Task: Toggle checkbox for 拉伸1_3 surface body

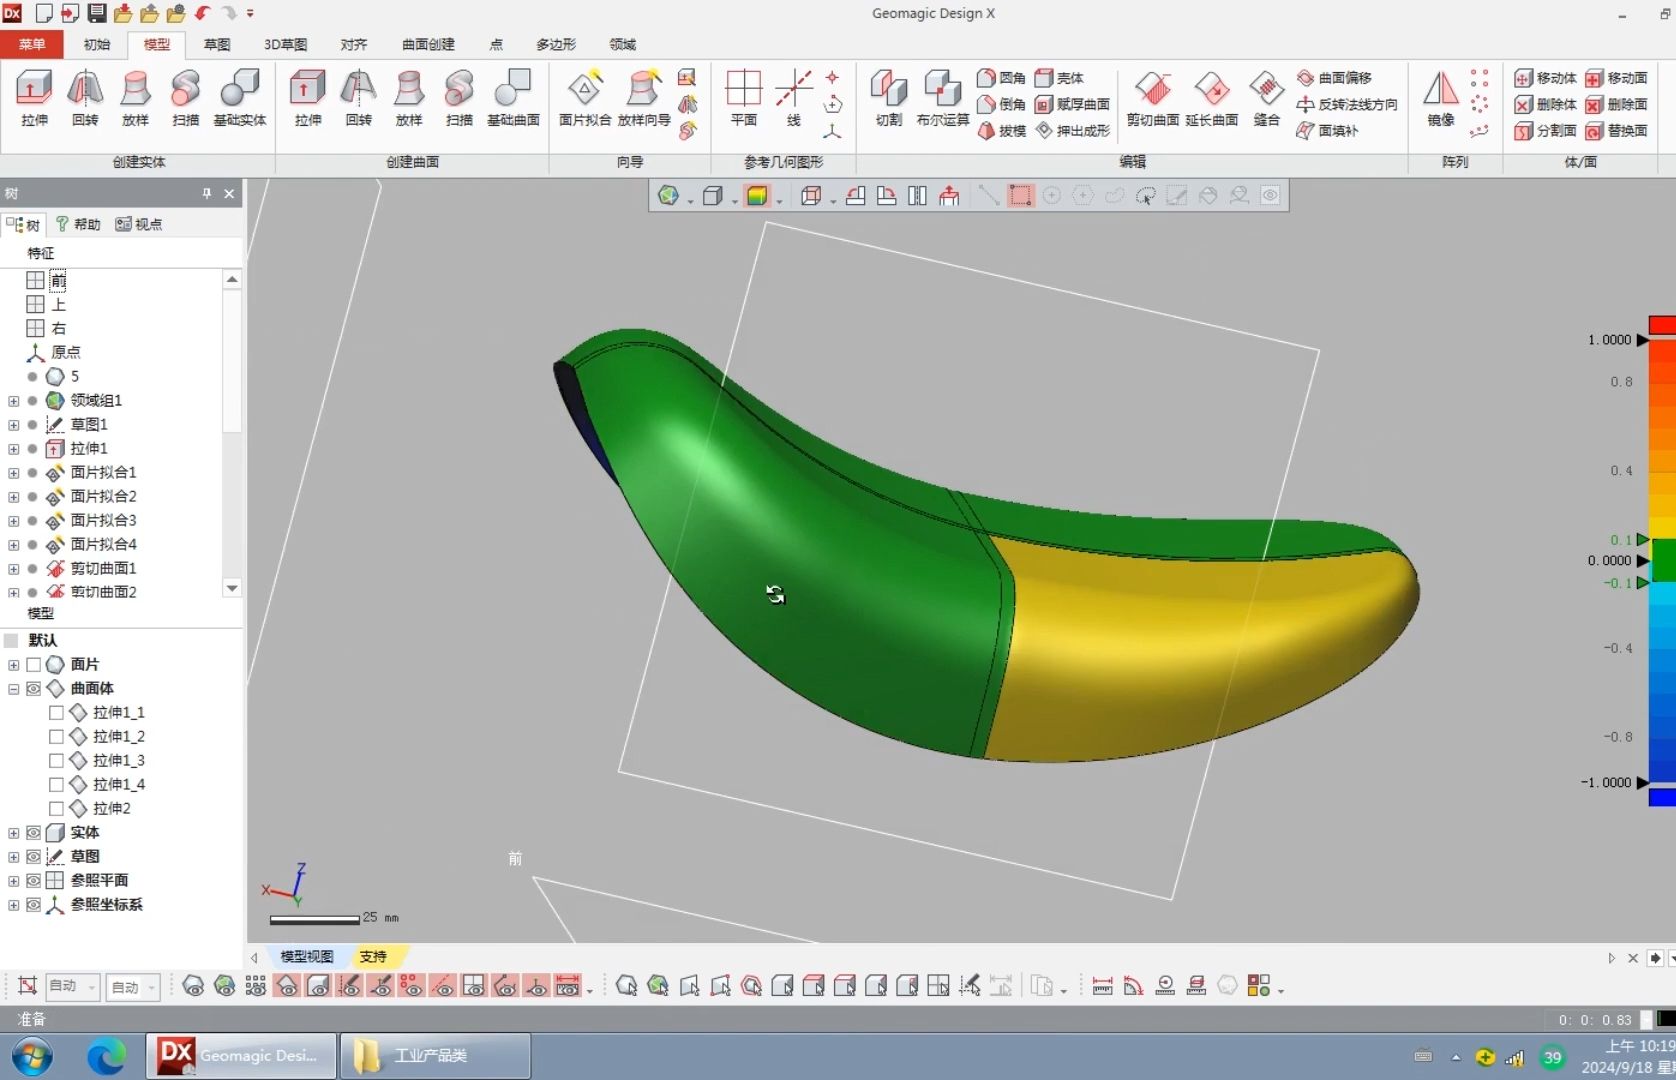Action: coord(56,761)
